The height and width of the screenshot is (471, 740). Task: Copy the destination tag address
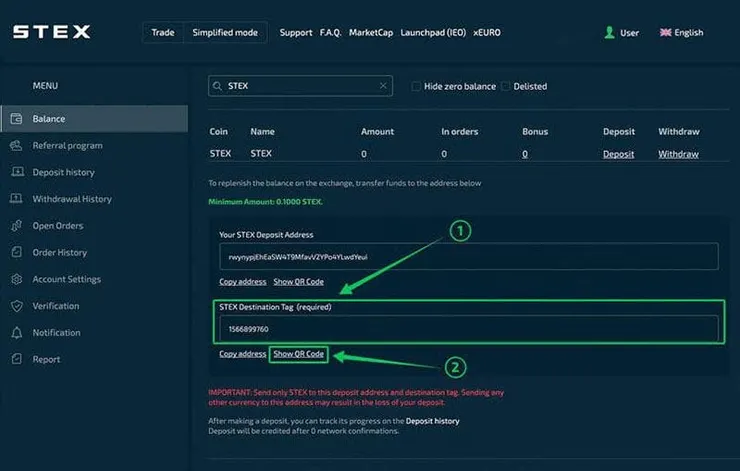tap(243, 354)
